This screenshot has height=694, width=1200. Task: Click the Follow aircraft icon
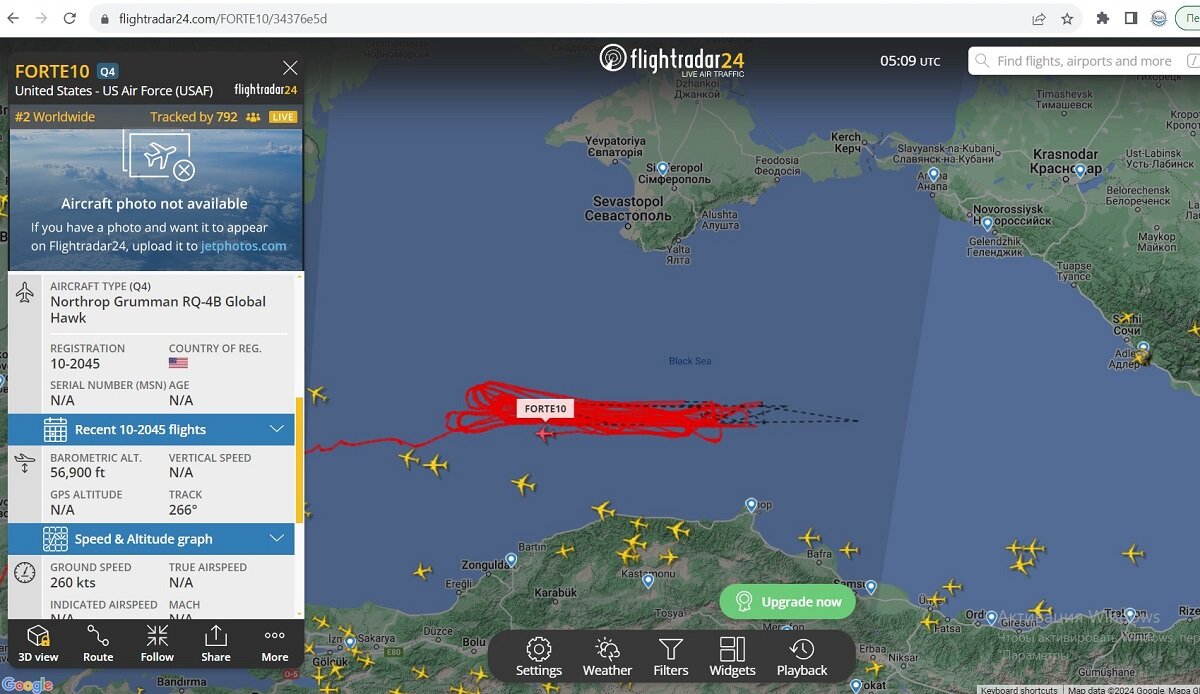point(157,643)
